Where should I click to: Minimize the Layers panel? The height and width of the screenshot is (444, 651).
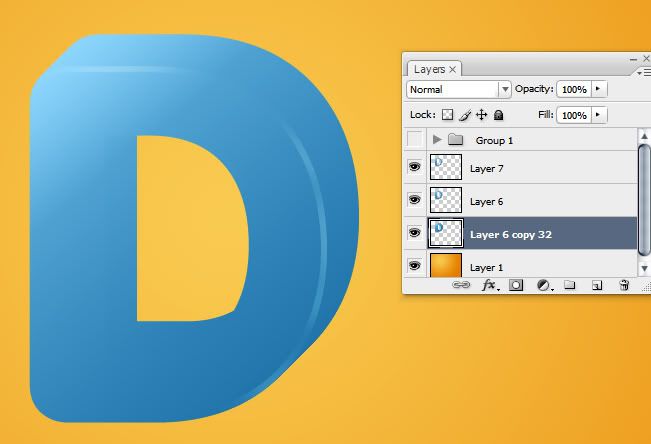tap(633, 59)
